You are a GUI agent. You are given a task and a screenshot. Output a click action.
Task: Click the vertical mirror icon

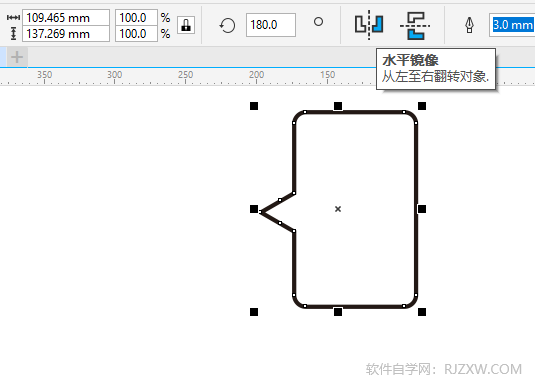[415, 26]
